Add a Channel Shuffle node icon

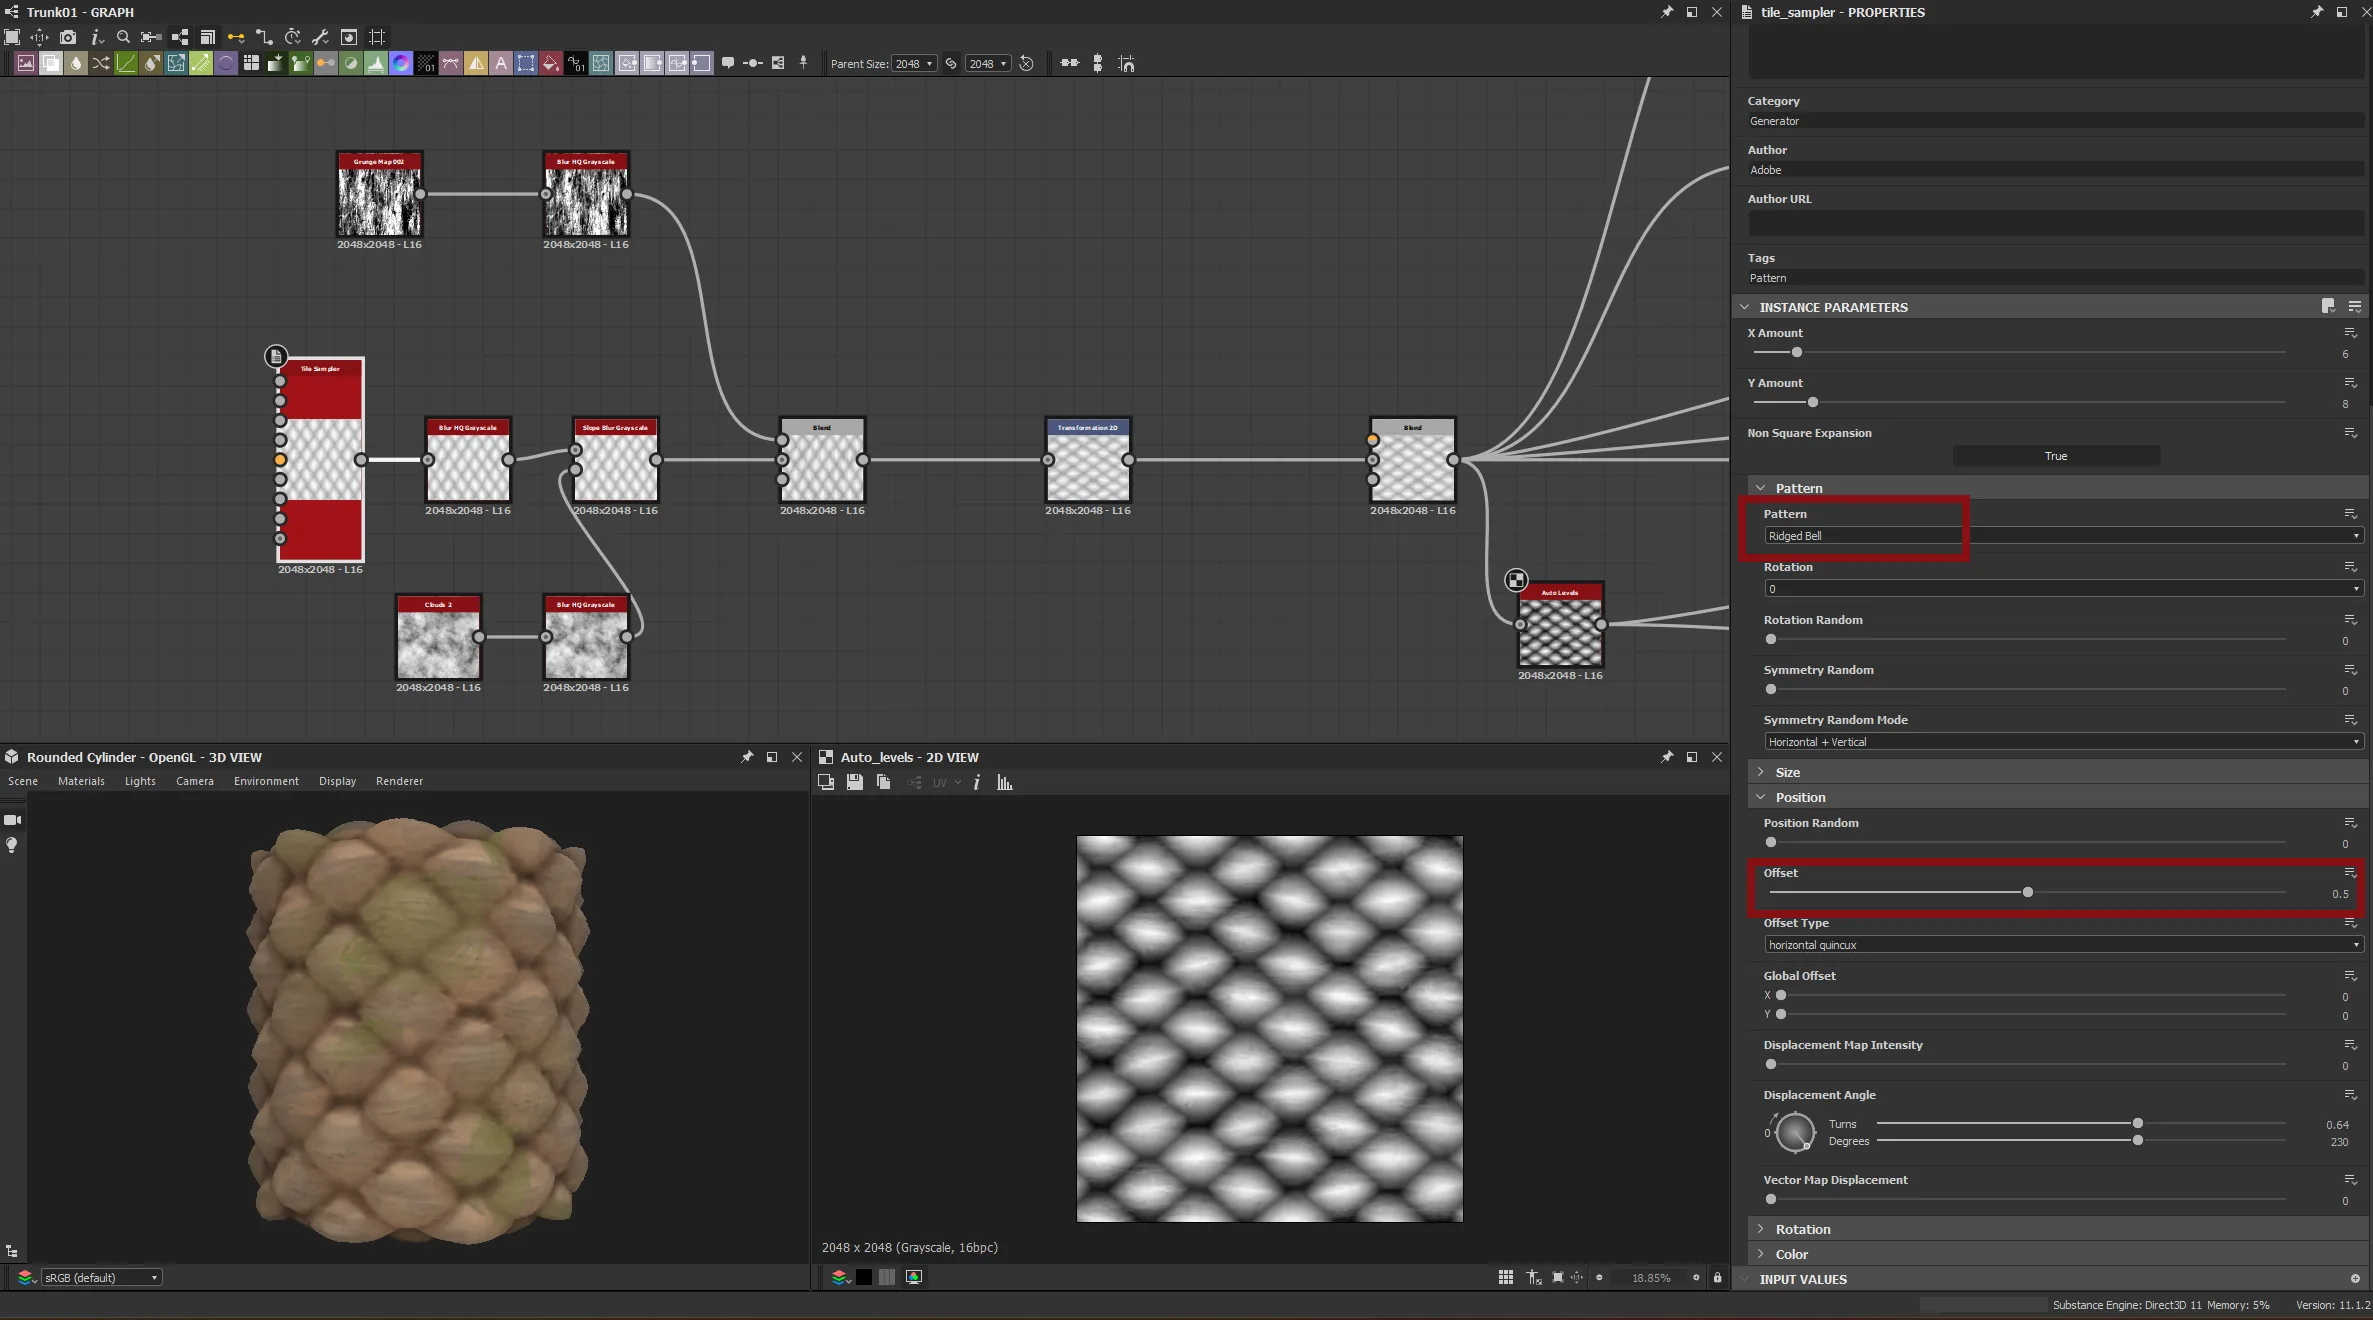tap(101, 63)
